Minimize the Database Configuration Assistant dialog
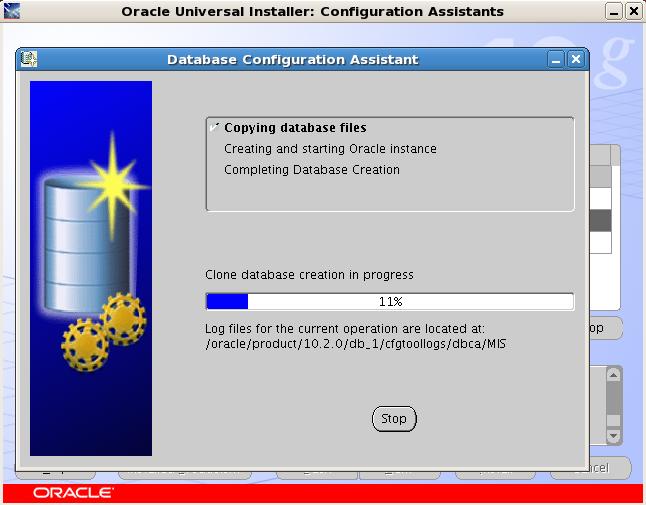This screenshot has width=646, height=505. point(556,60)
